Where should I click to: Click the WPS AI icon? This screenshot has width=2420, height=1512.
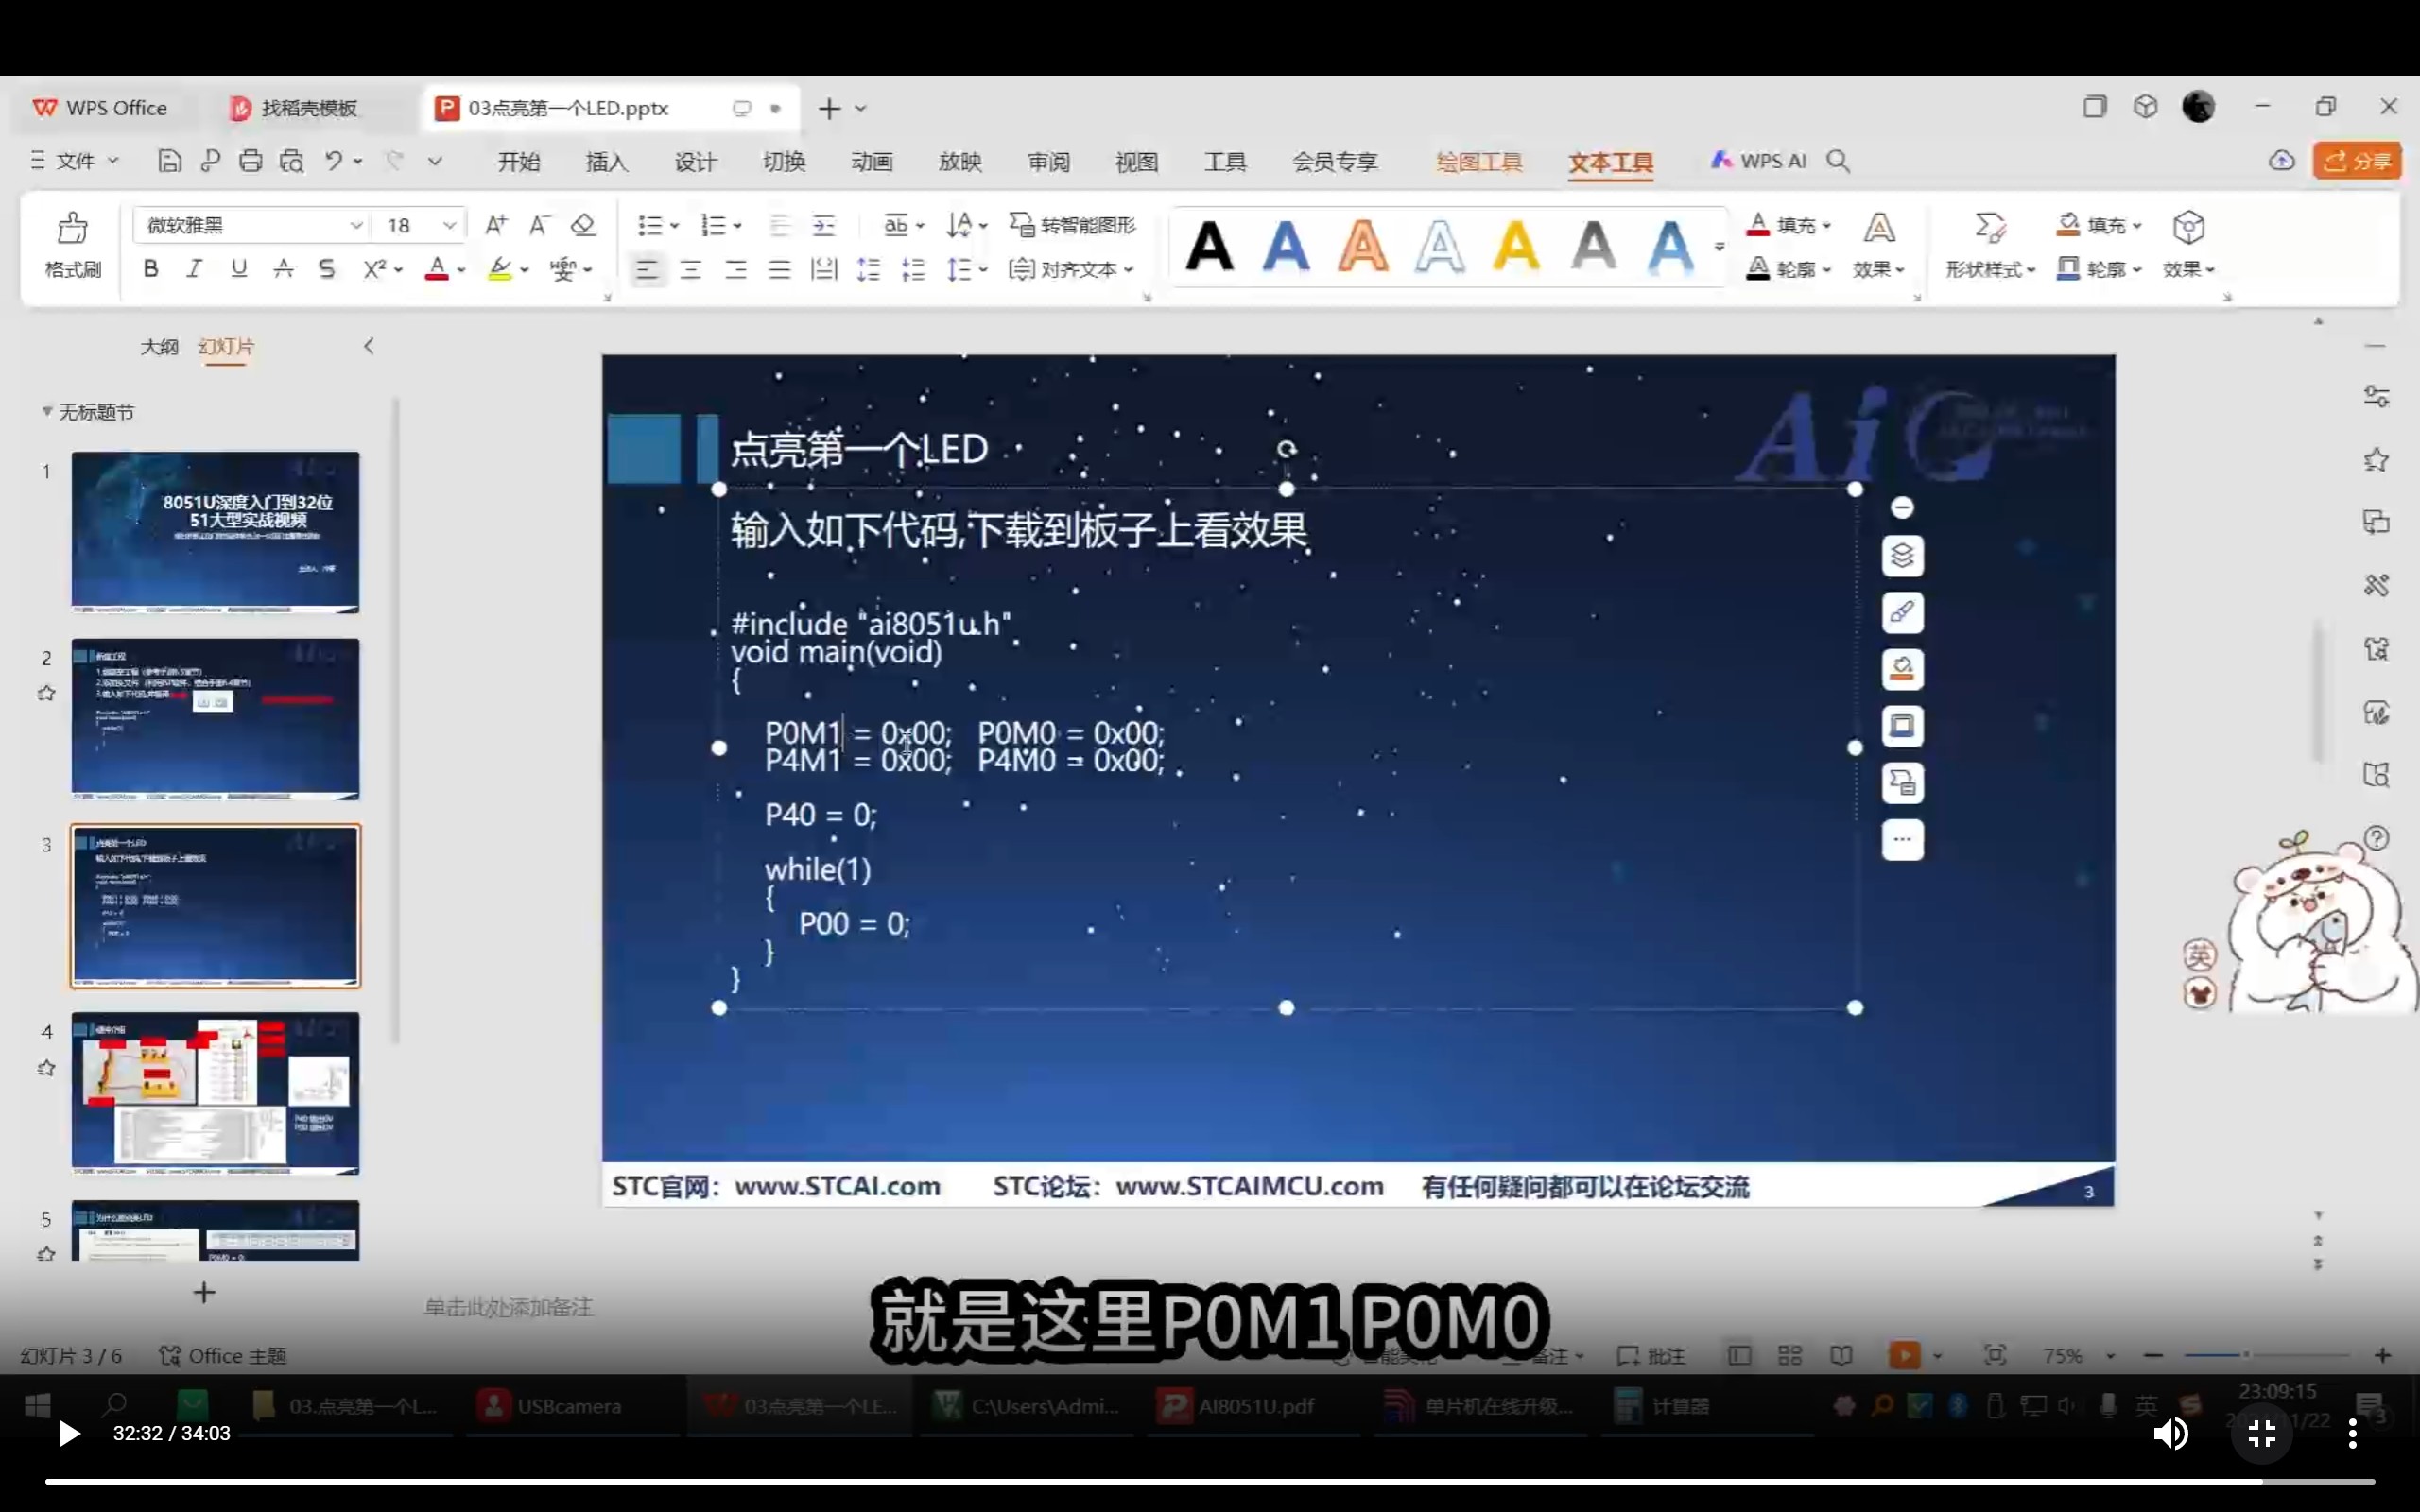1759,161
